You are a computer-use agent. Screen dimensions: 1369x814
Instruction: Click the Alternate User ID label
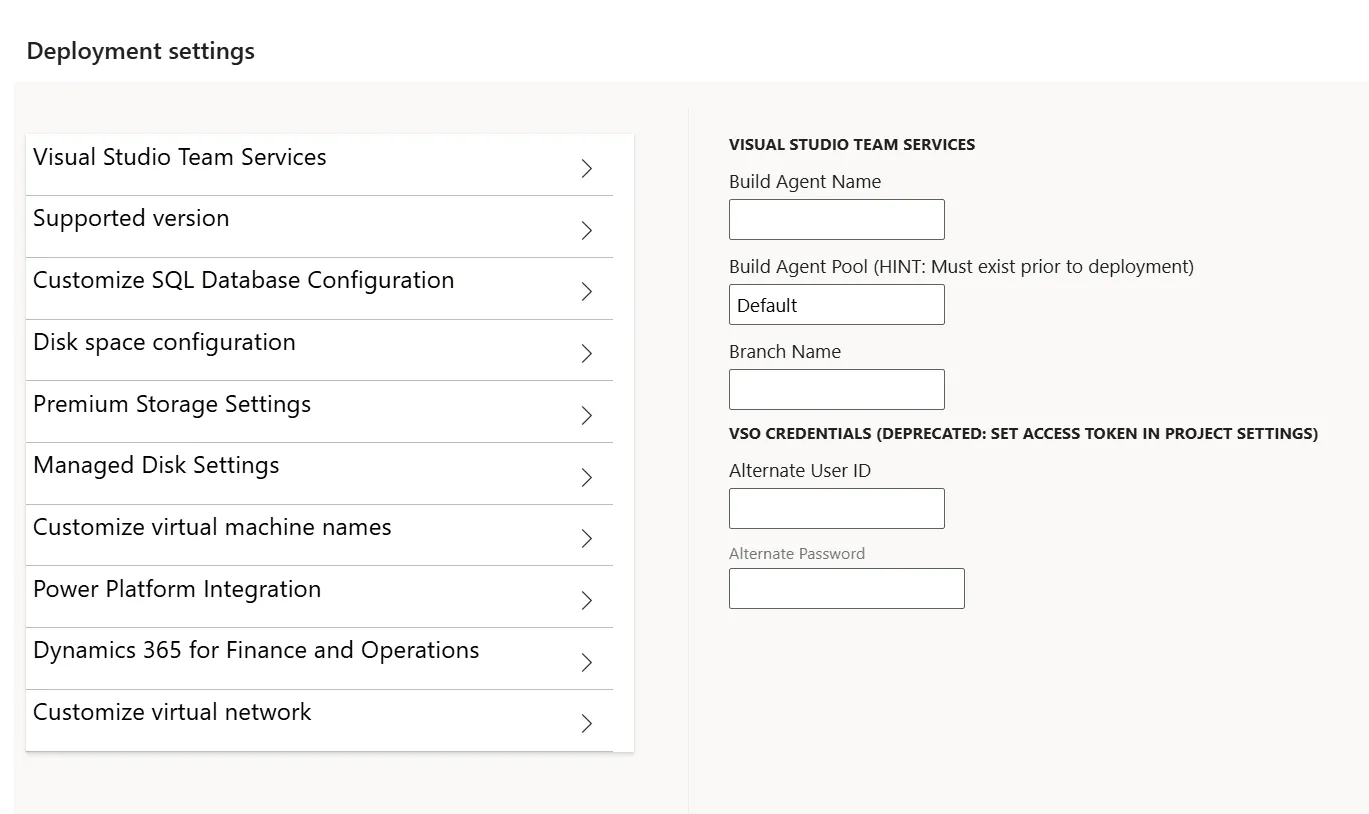click(x=800, y=471)
